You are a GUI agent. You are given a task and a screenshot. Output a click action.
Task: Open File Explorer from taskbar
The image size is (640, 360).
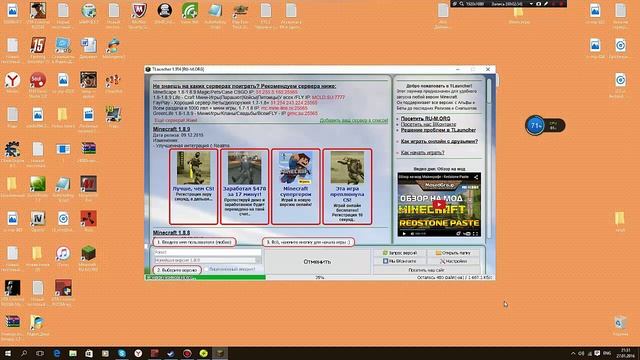click(x=73, y=353)
